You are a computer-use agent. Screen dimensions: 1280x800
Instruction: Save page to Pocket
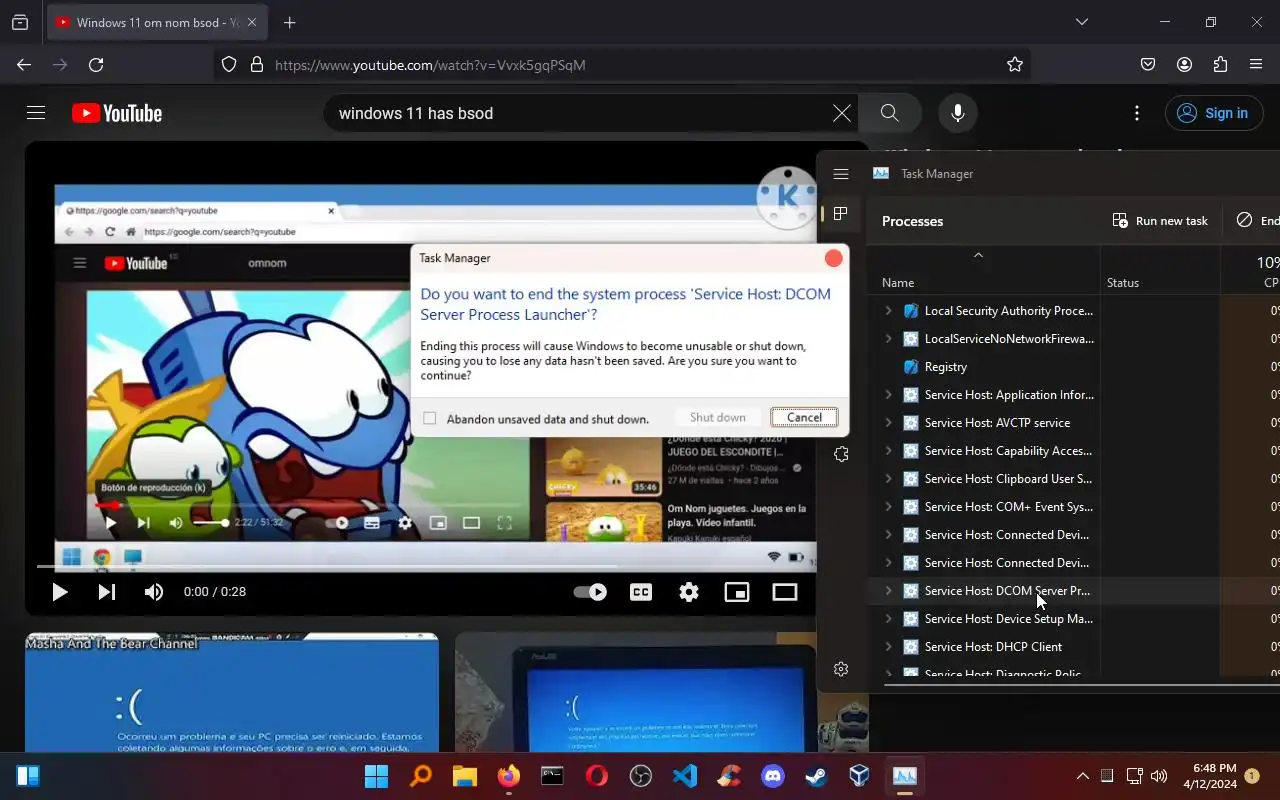coord(1148,64)
